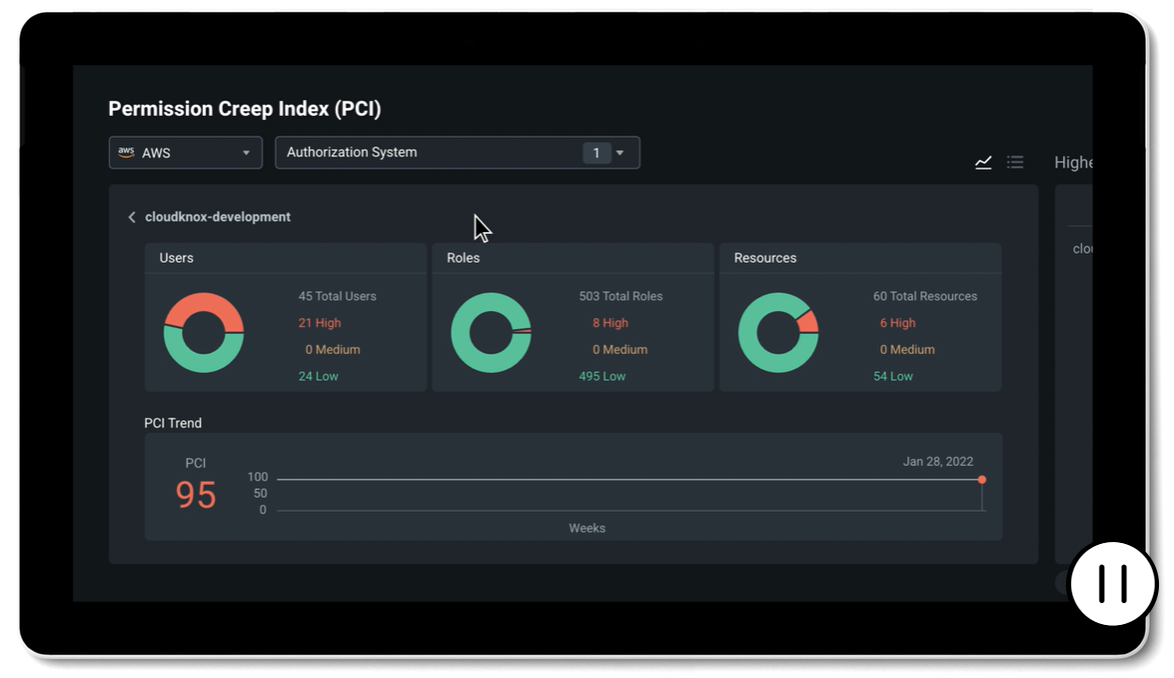This screenshot has width=1174, height=678.
Task: Open the 21 High users link
Action: [319, 323]
